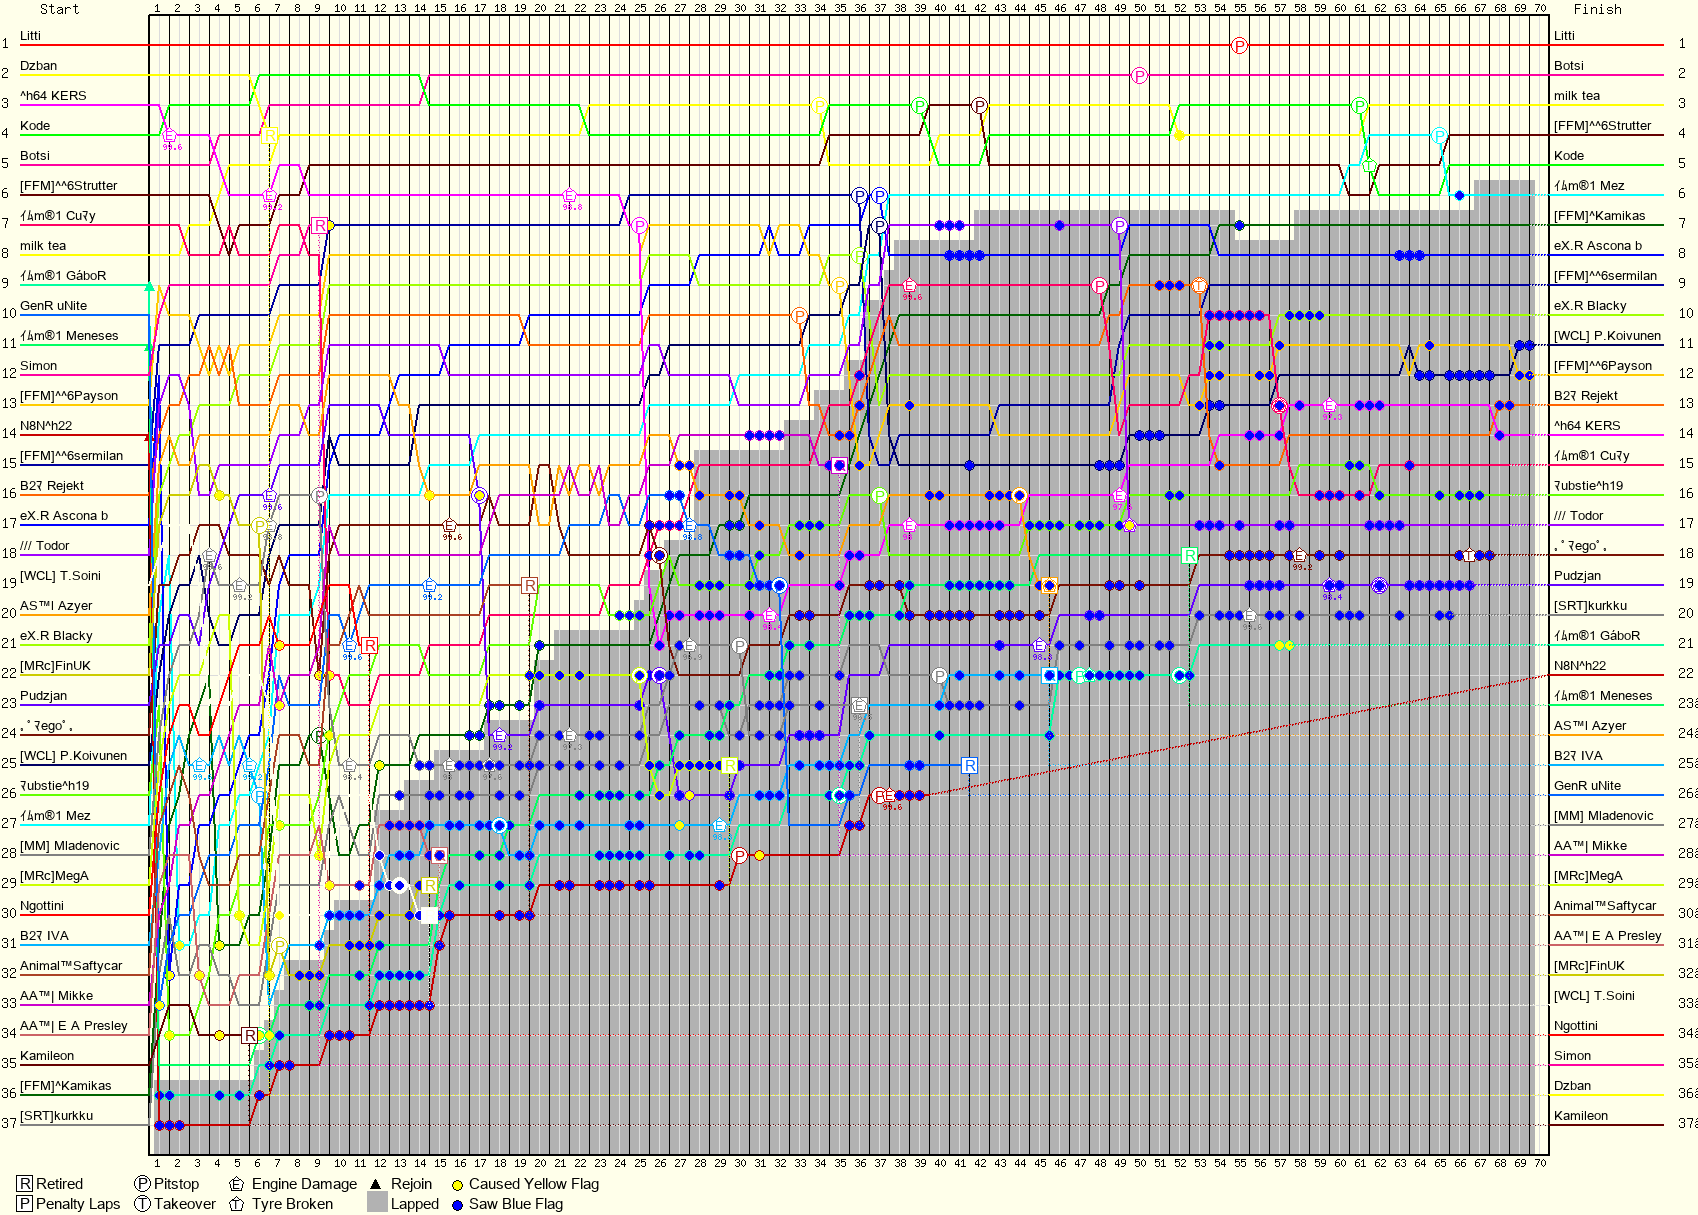Click the Retired marker on lap 20, position 19

[529, 585]
